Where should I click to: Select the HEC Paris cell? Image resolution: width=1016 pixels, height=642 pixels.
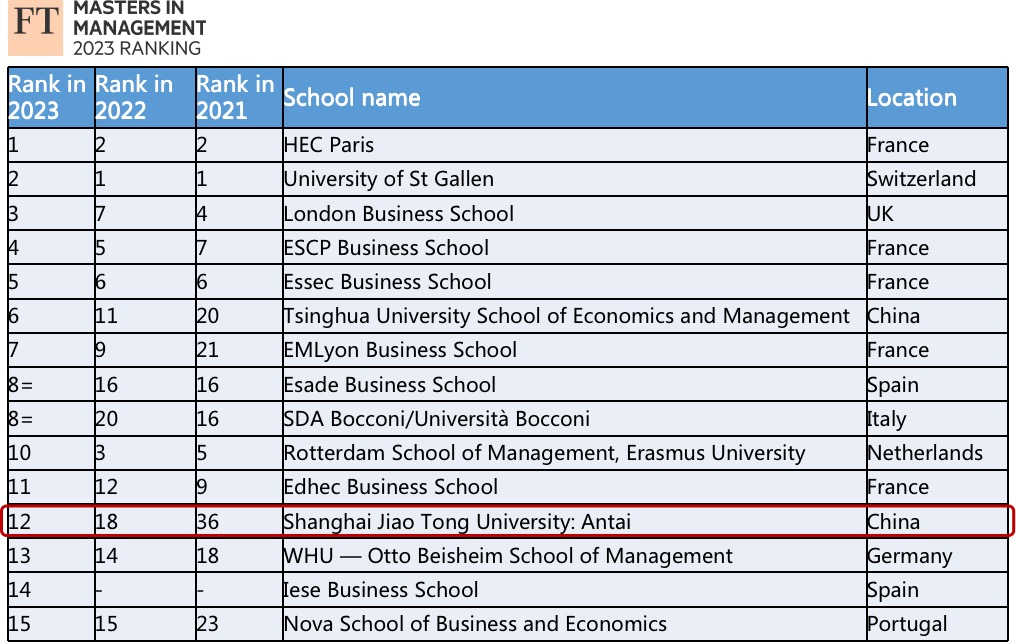pos(329,145)
